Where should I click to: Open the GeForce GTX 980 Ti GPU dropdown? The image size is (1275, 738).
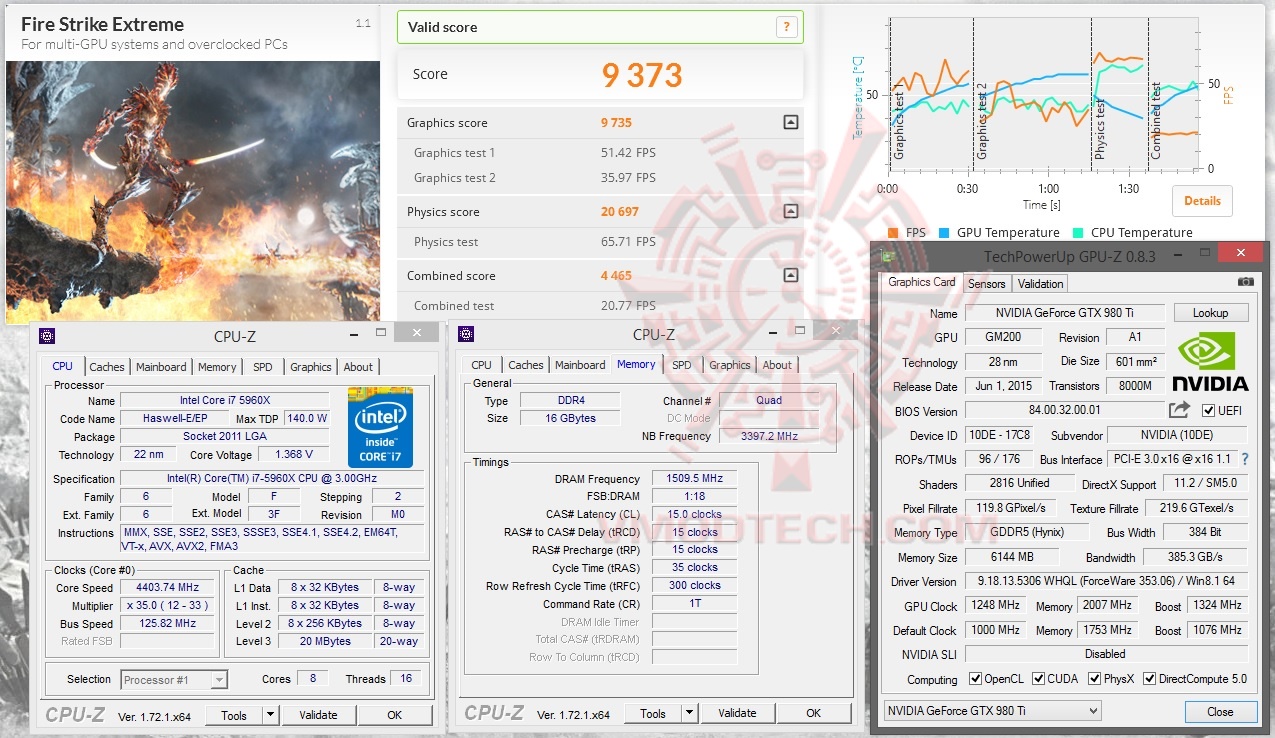(992, 711)
